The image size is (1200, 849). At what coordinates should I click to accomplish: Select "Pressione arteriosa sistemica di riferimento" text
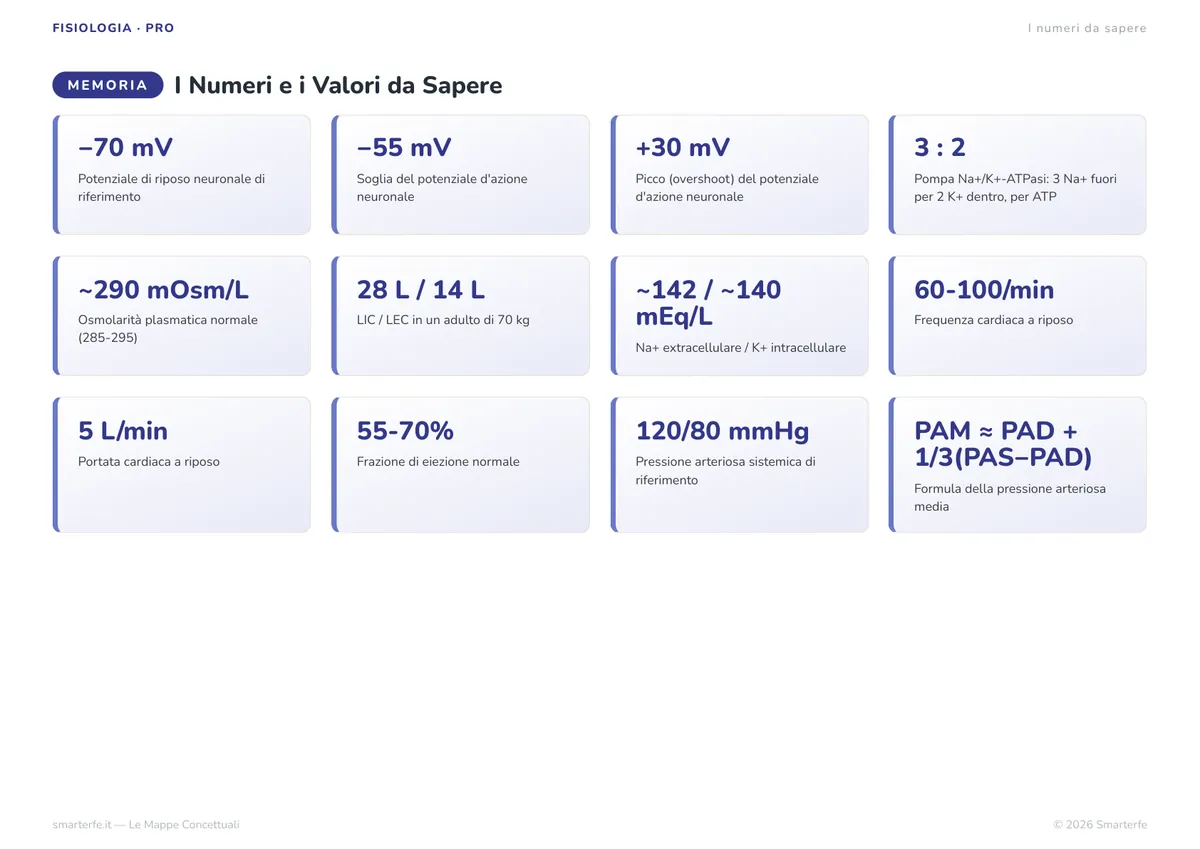[x=726, y=471]
